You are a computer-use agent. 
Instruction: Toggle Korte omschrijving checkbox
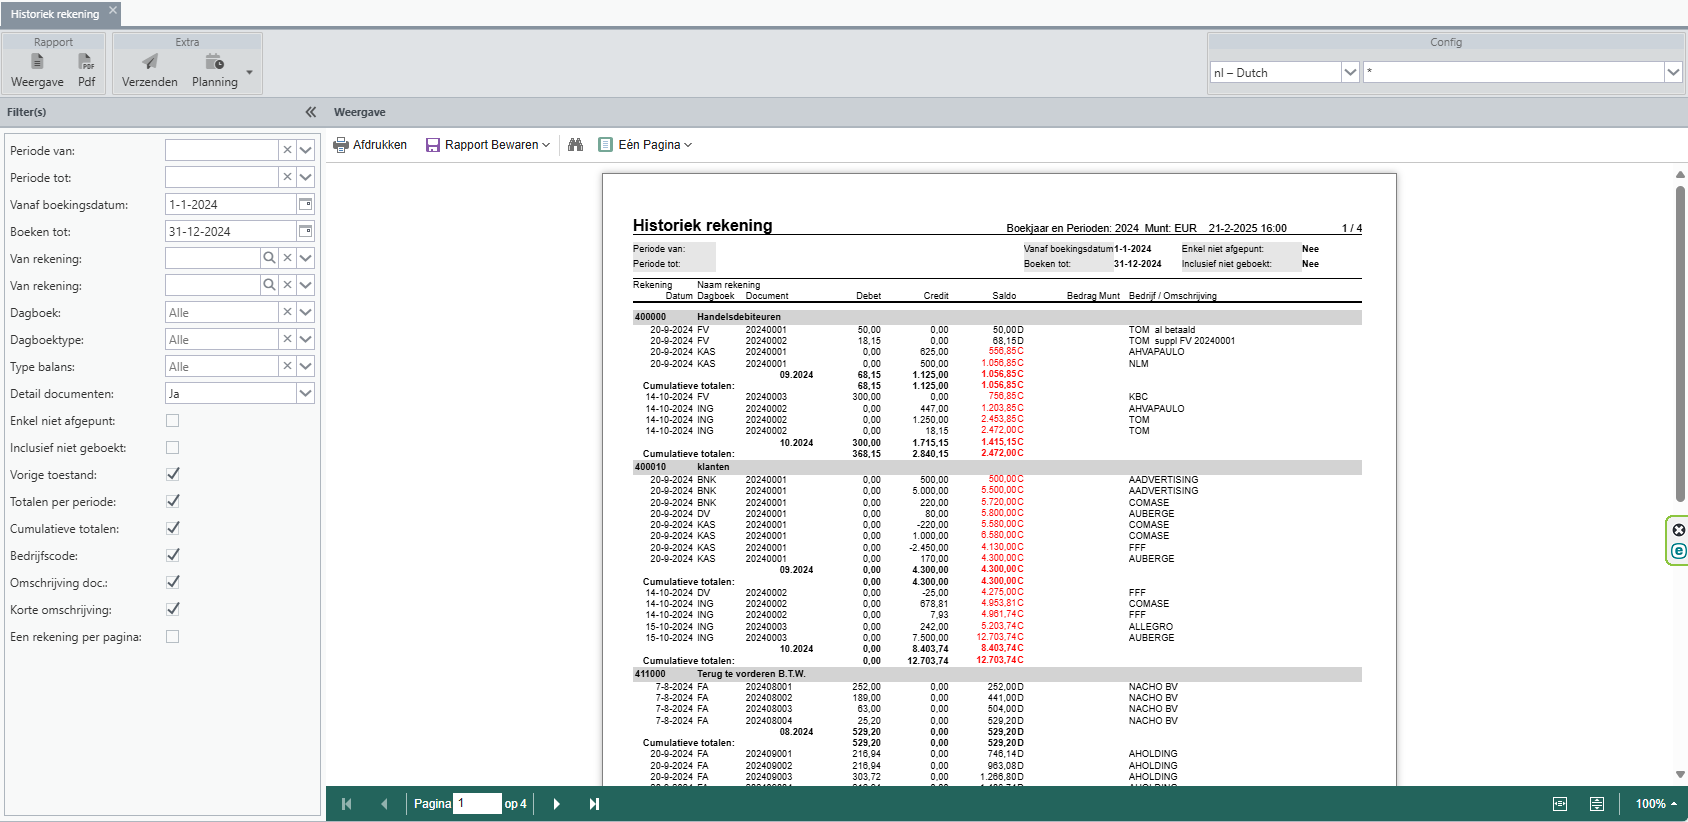point(173,609)
